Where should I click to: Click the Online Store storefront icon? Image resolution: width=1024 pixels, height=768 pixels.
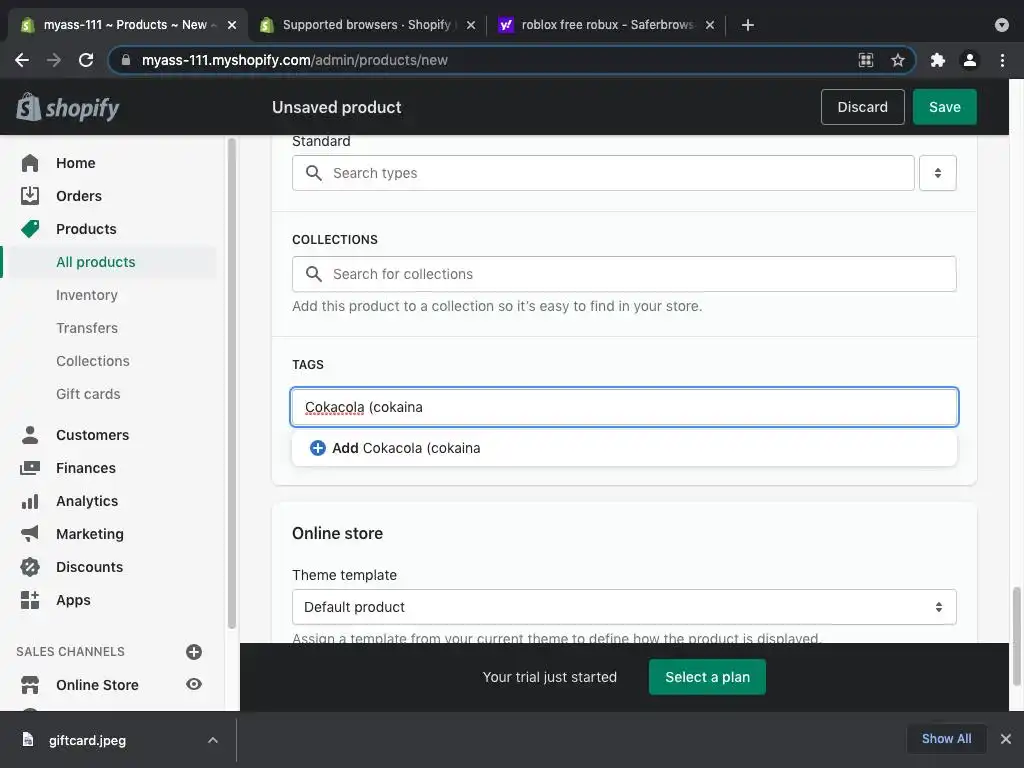point(30,685)
